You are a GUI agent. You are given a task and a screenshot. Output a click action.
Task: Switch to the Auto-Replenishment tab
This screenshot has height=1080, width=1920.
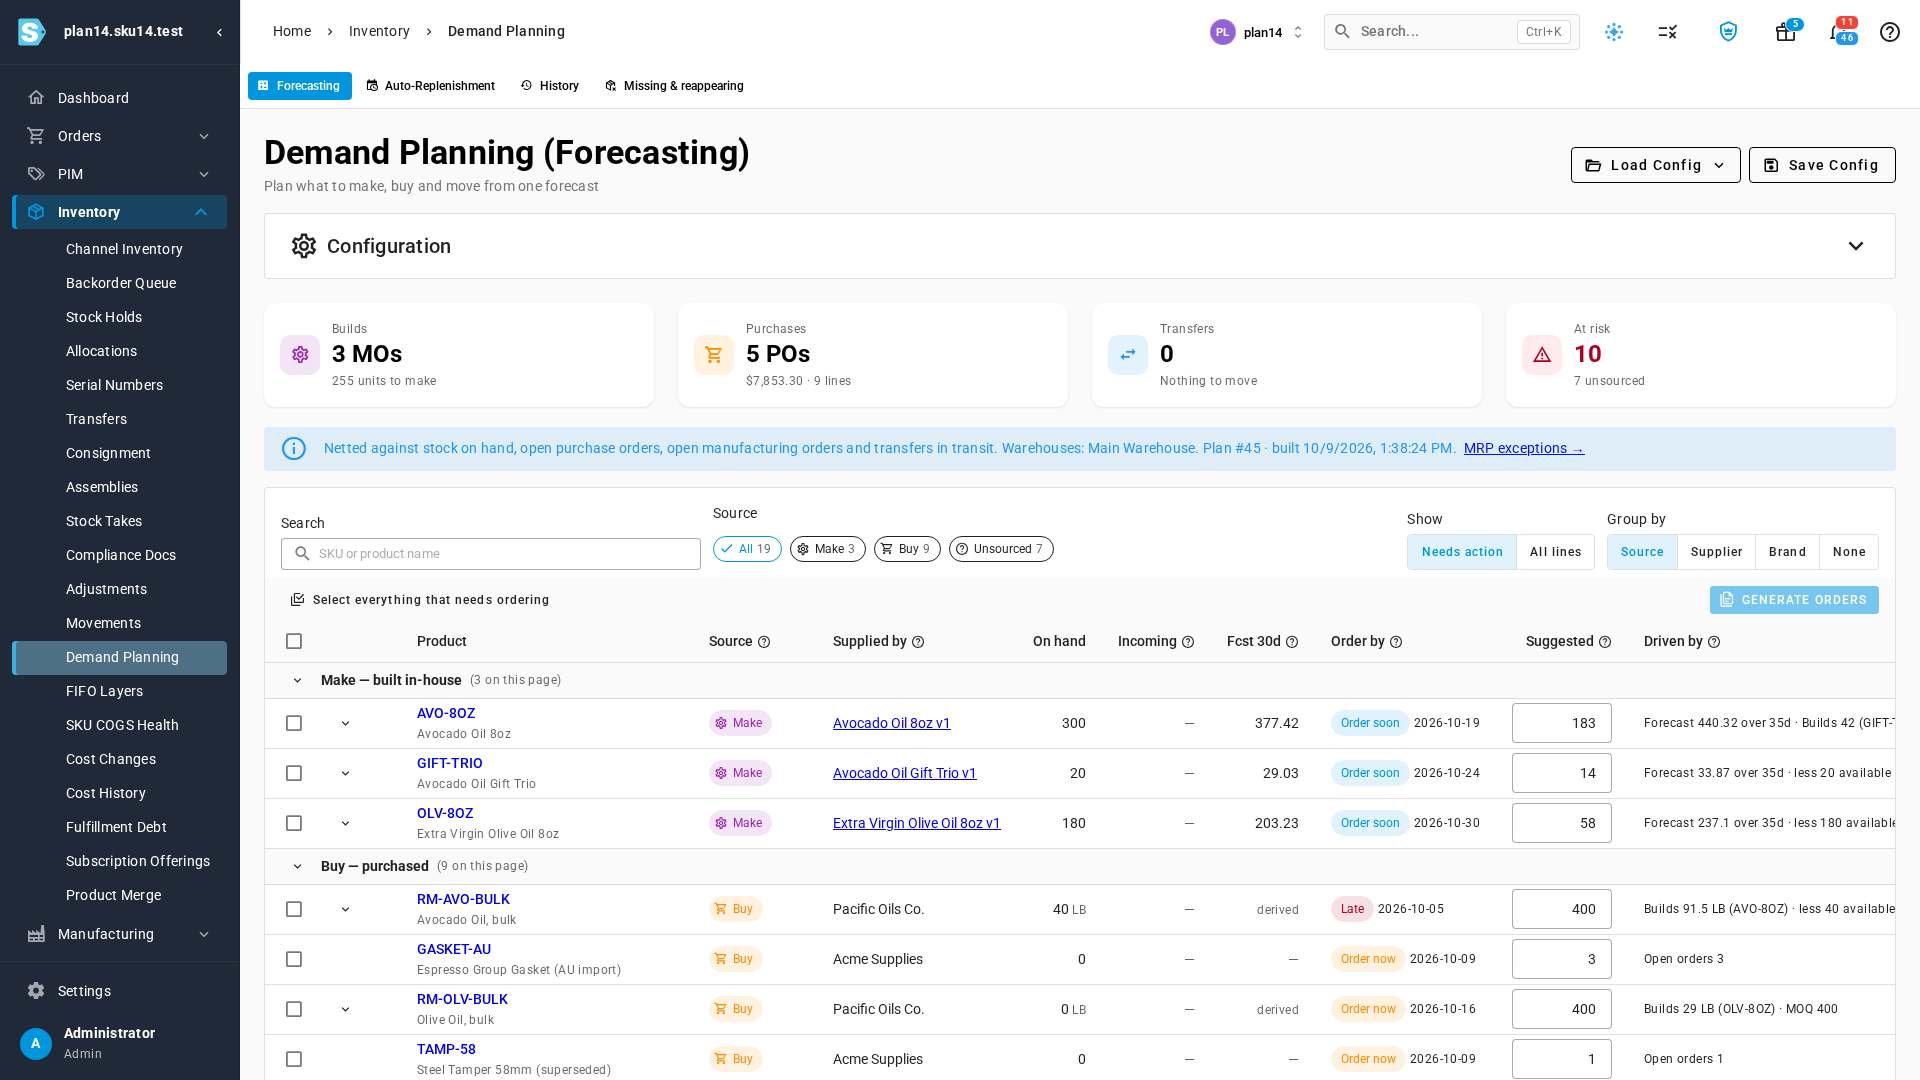coord(431,86)
